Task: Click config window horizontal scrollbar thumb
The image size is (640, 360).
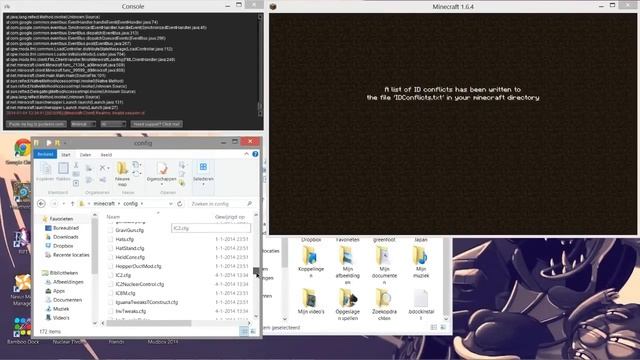Action: pyautogui.click(x=148, y=323)
